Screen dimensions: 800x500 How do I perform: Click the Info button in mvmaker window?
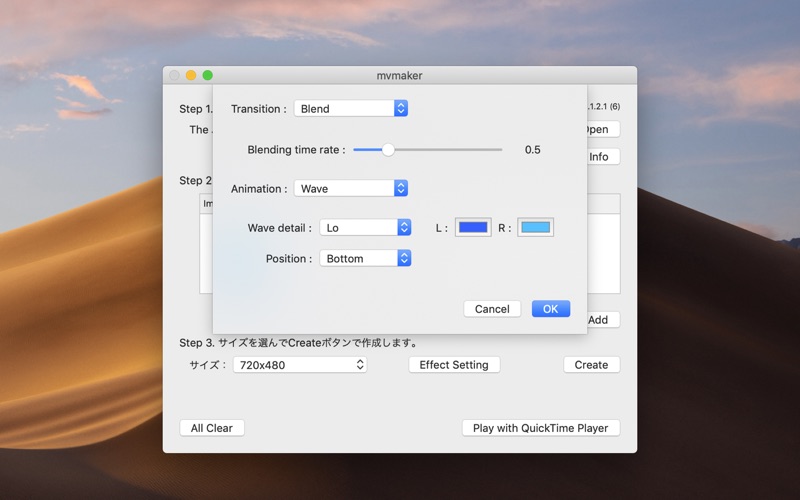pos(603,157)
